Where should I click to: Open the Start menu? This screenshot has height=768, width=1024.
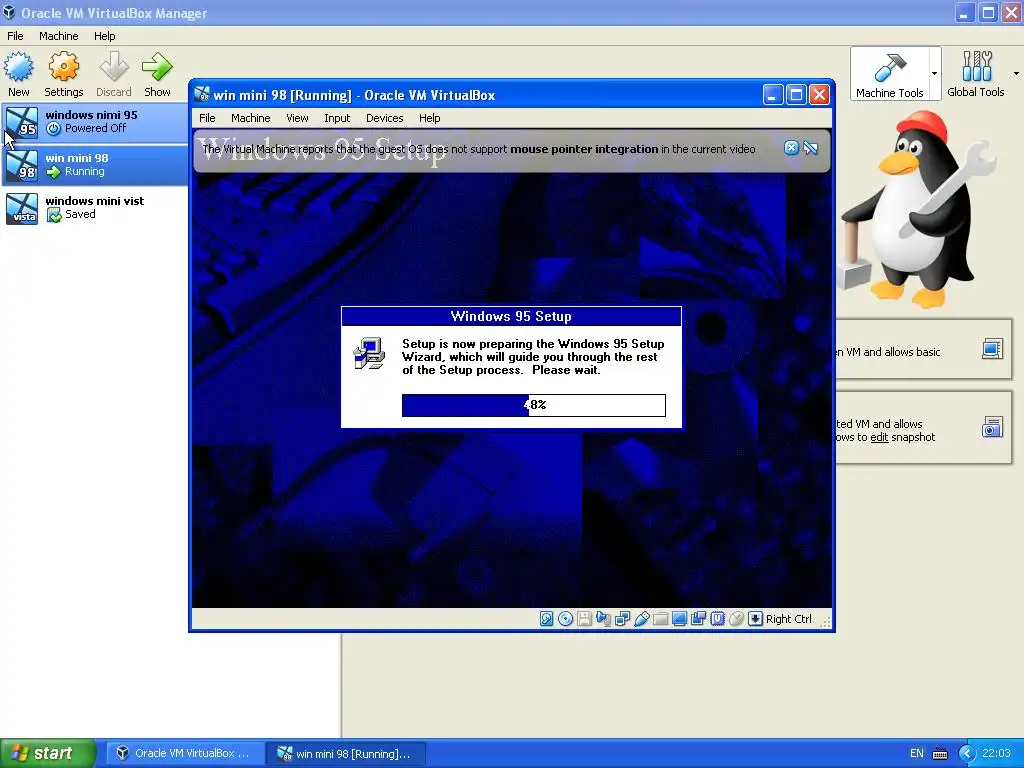[x=48, y=753]
